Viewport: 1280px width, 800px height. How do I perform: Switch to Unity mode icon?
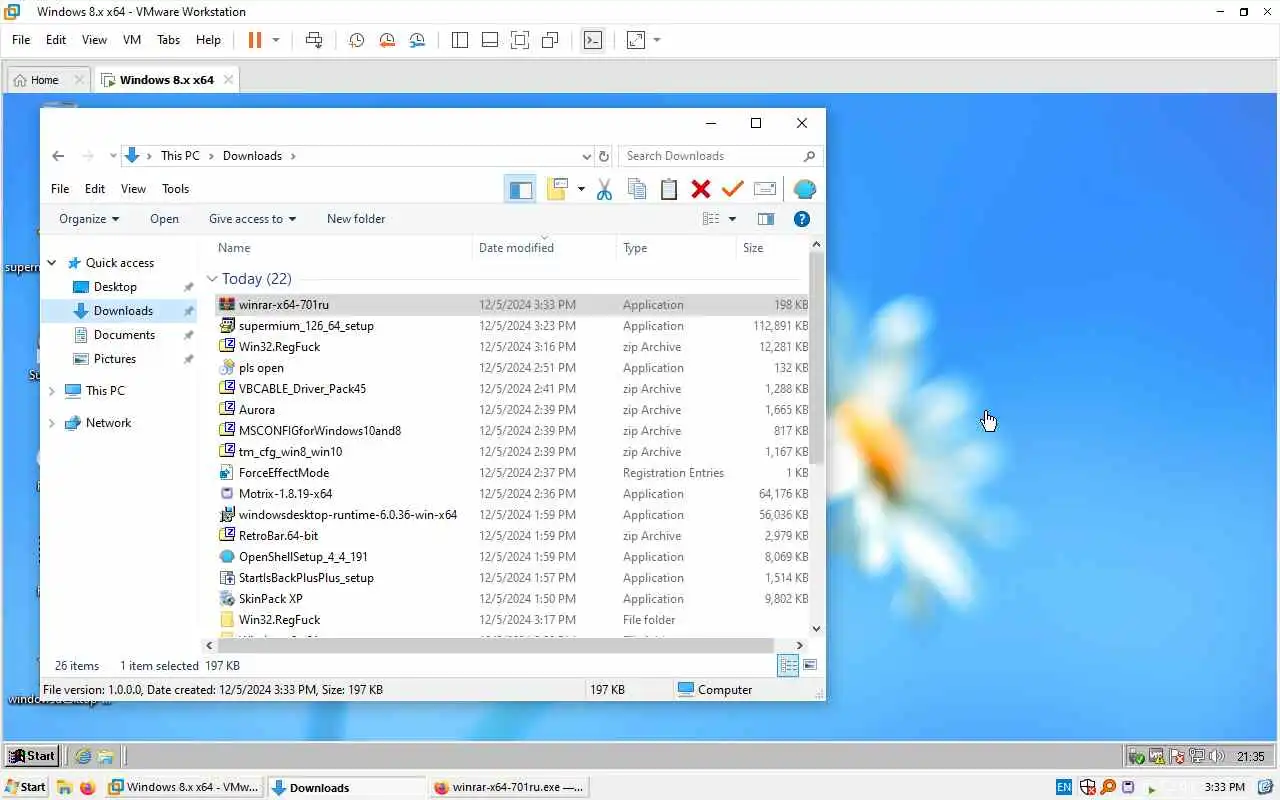pos(550,40)
